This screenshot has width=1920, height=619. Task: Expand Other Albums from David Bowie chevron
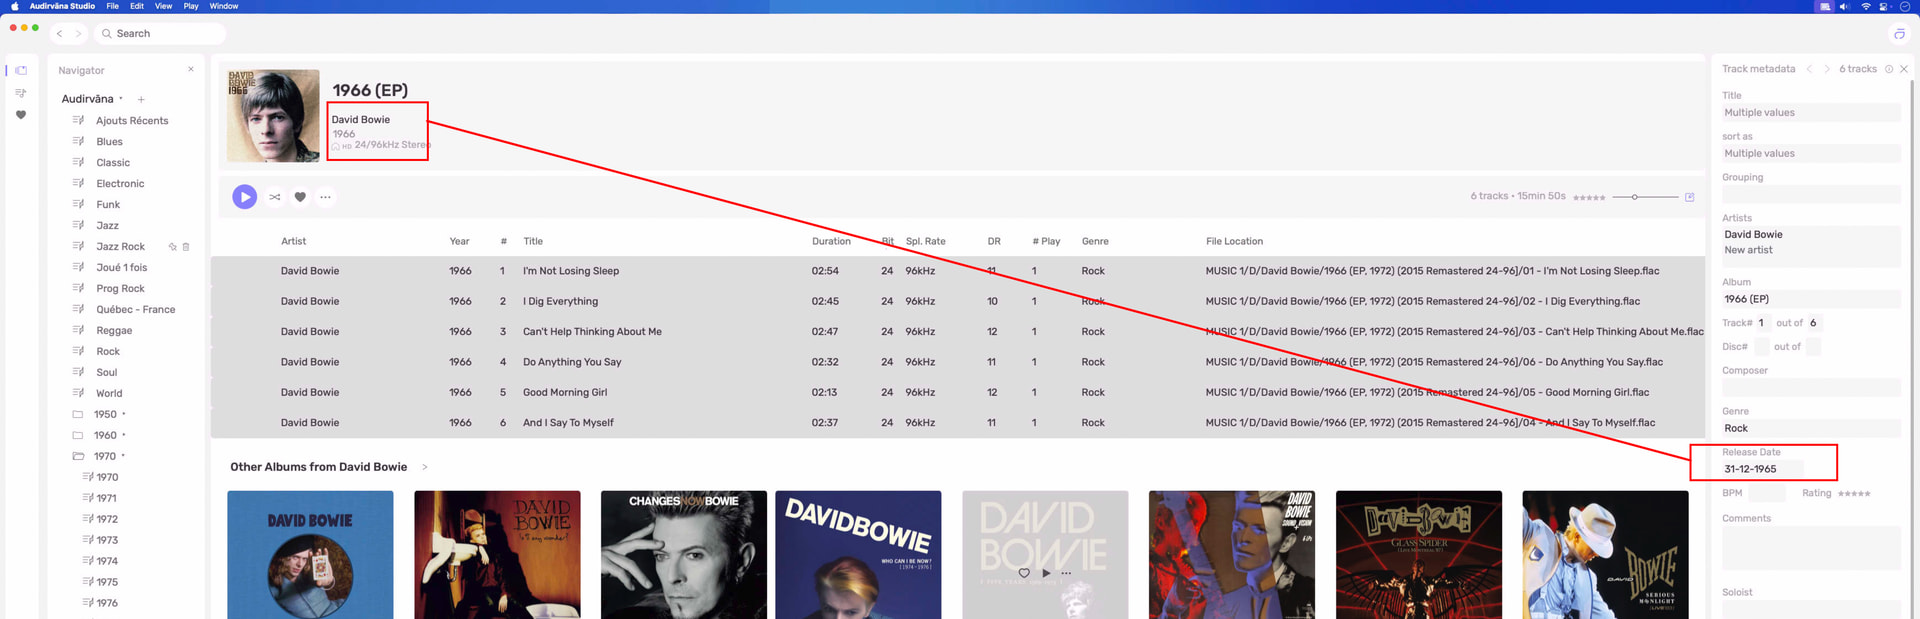(425, 467)
